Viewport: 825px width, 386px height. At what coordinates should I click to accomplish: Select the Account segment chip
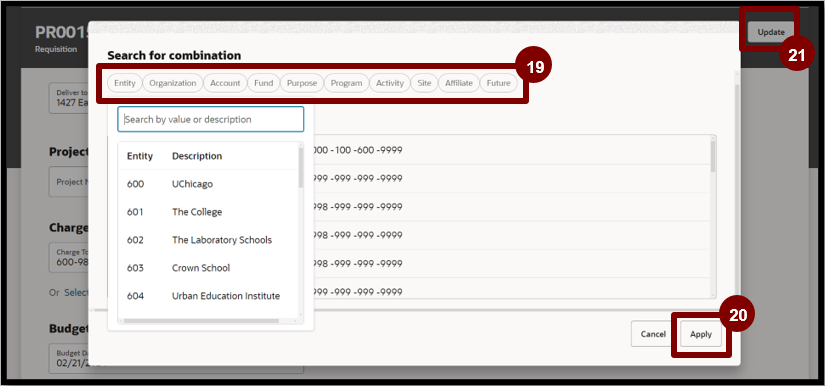click(225, 83)
